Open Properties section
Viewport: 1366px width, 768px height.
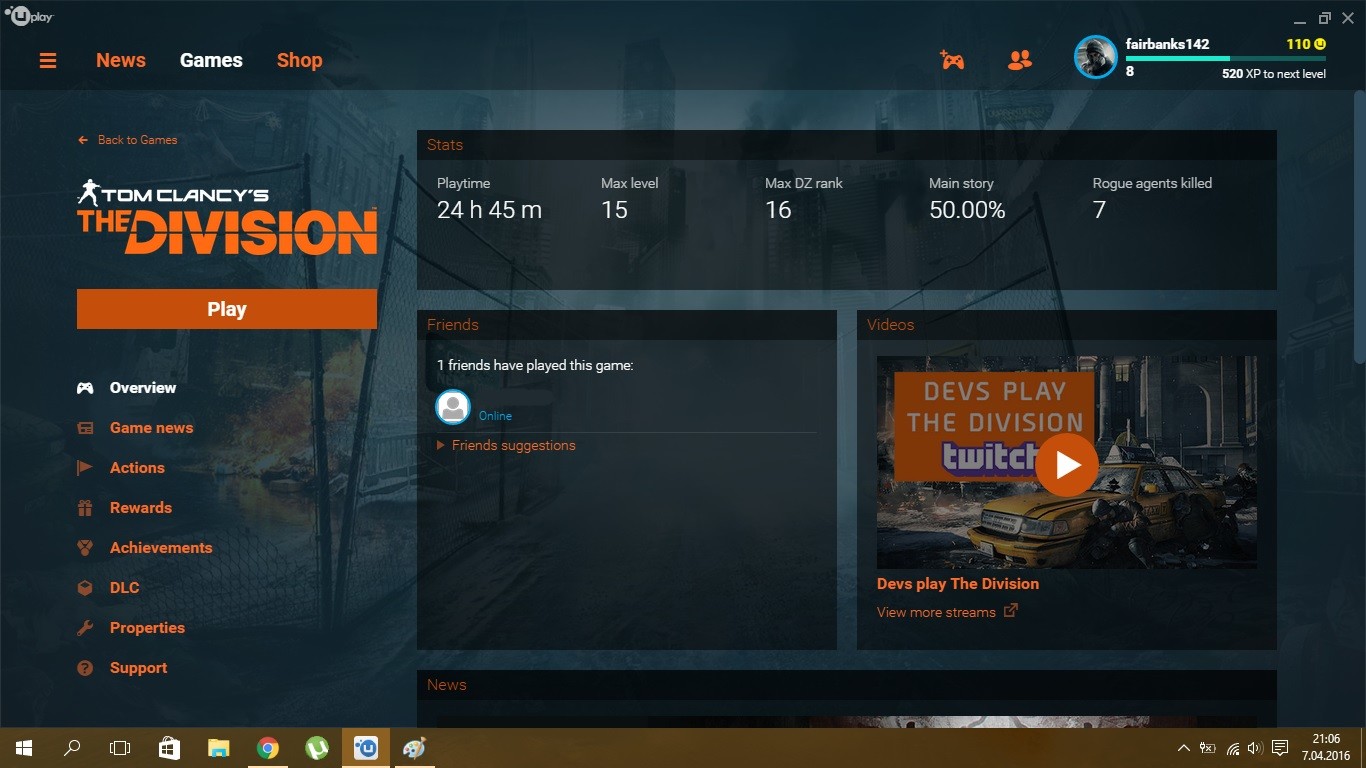click(x=147, y=628)
